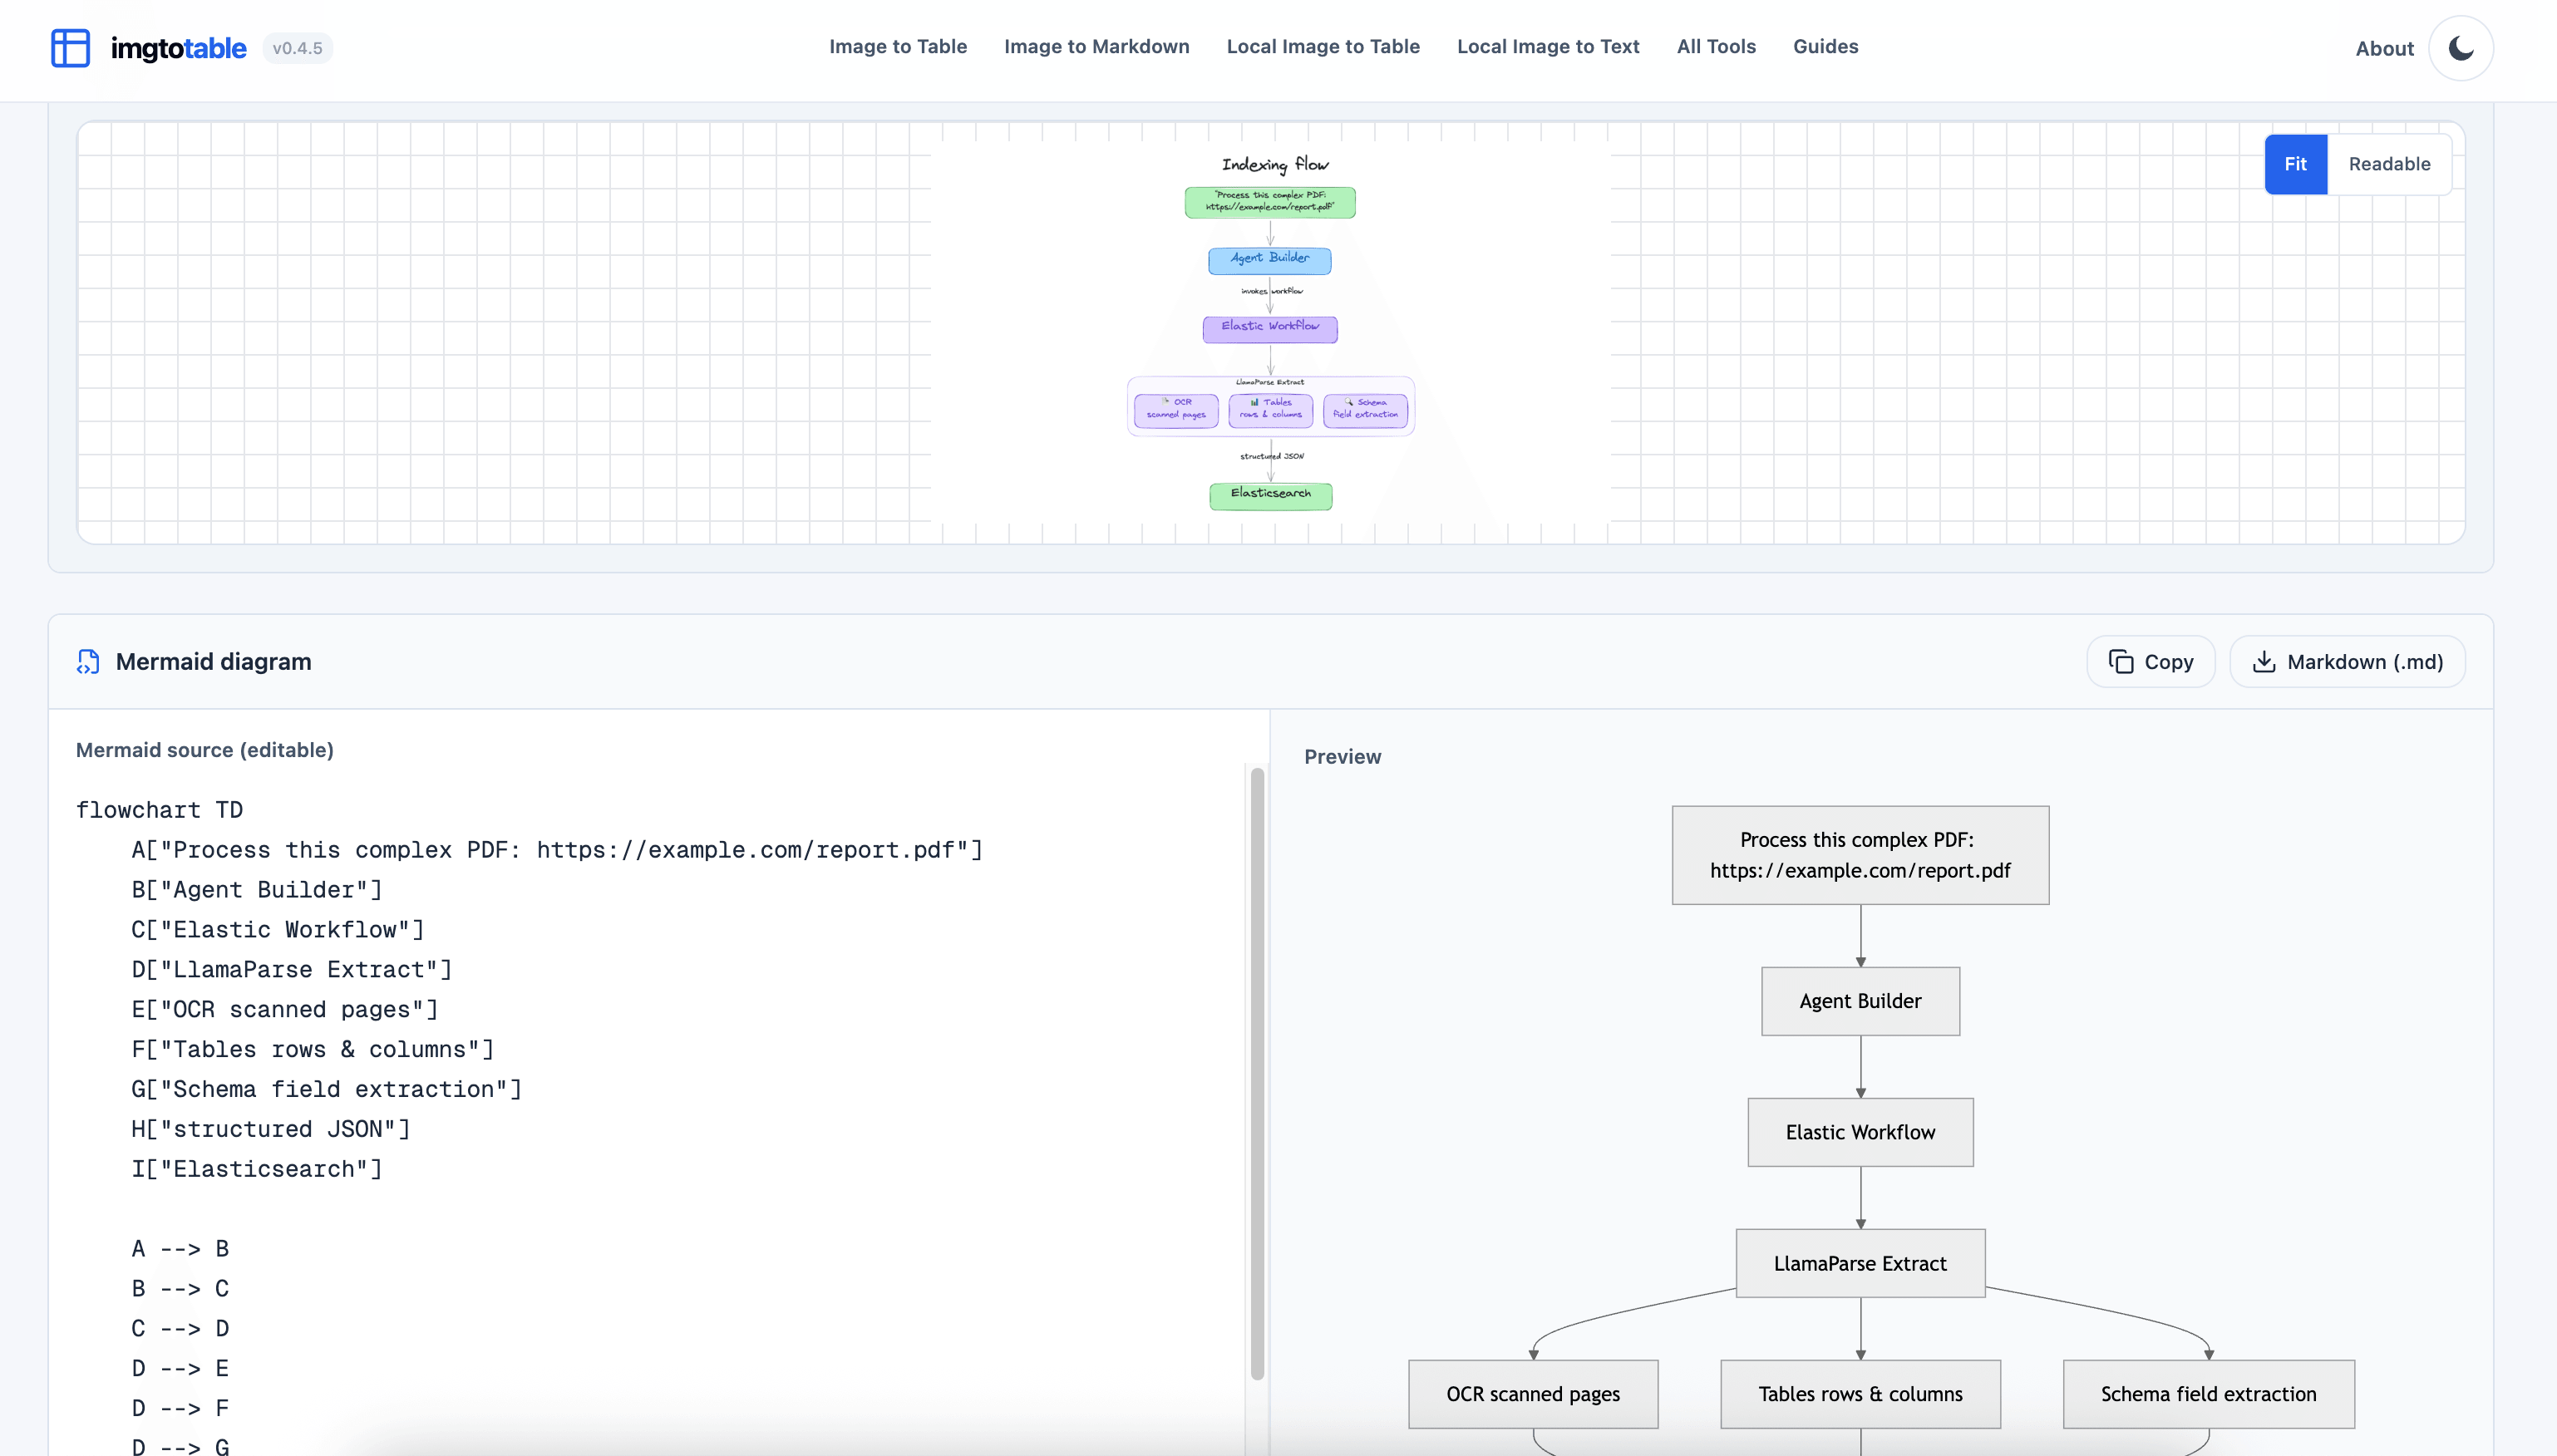The image size is (2557, 1456).
Task: Click the Process this complex PDF preview node
Action: 1860,855
